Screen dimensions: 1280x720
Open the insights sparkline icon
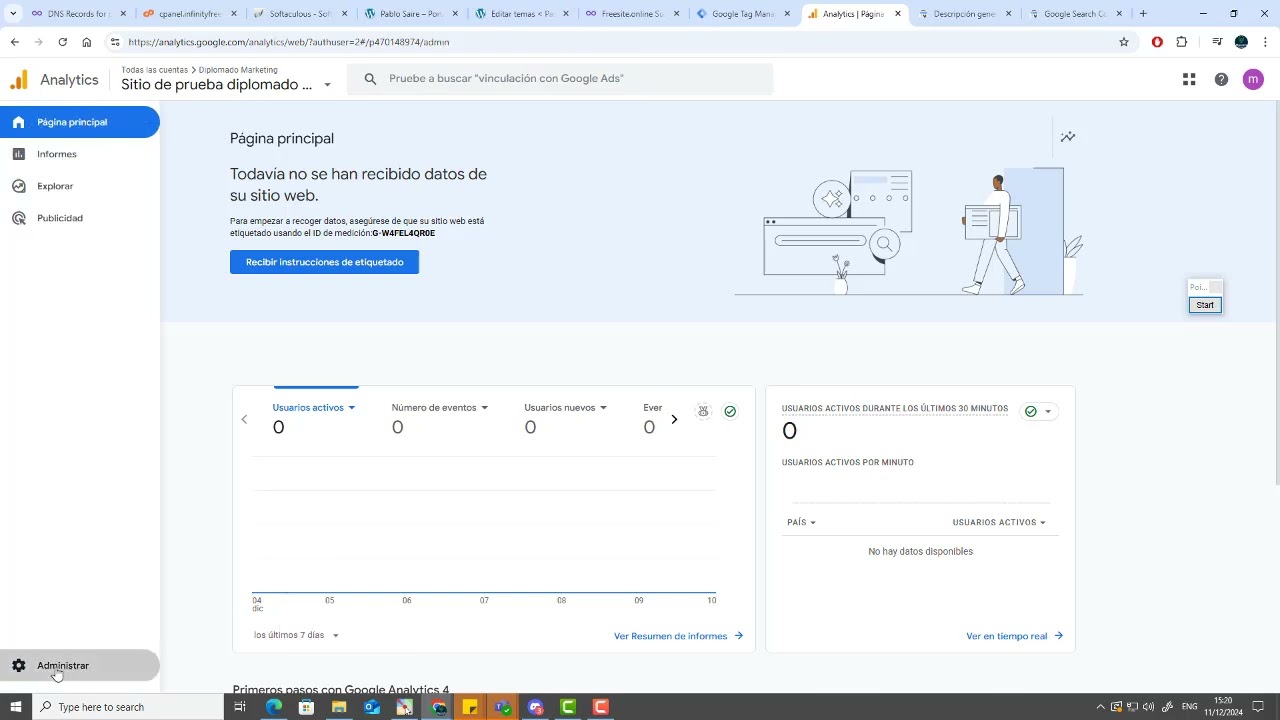pyautogui.click(x=1068, y=137)
